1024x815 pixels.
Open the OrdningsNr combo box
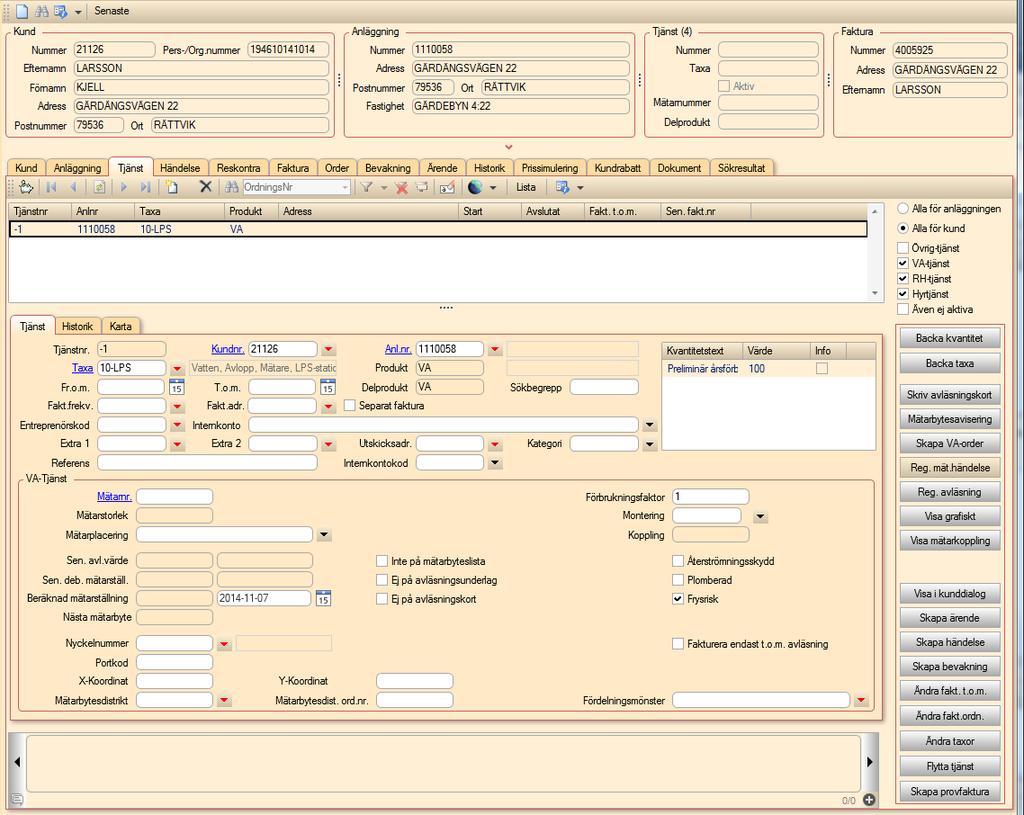(x=345, y=187)
